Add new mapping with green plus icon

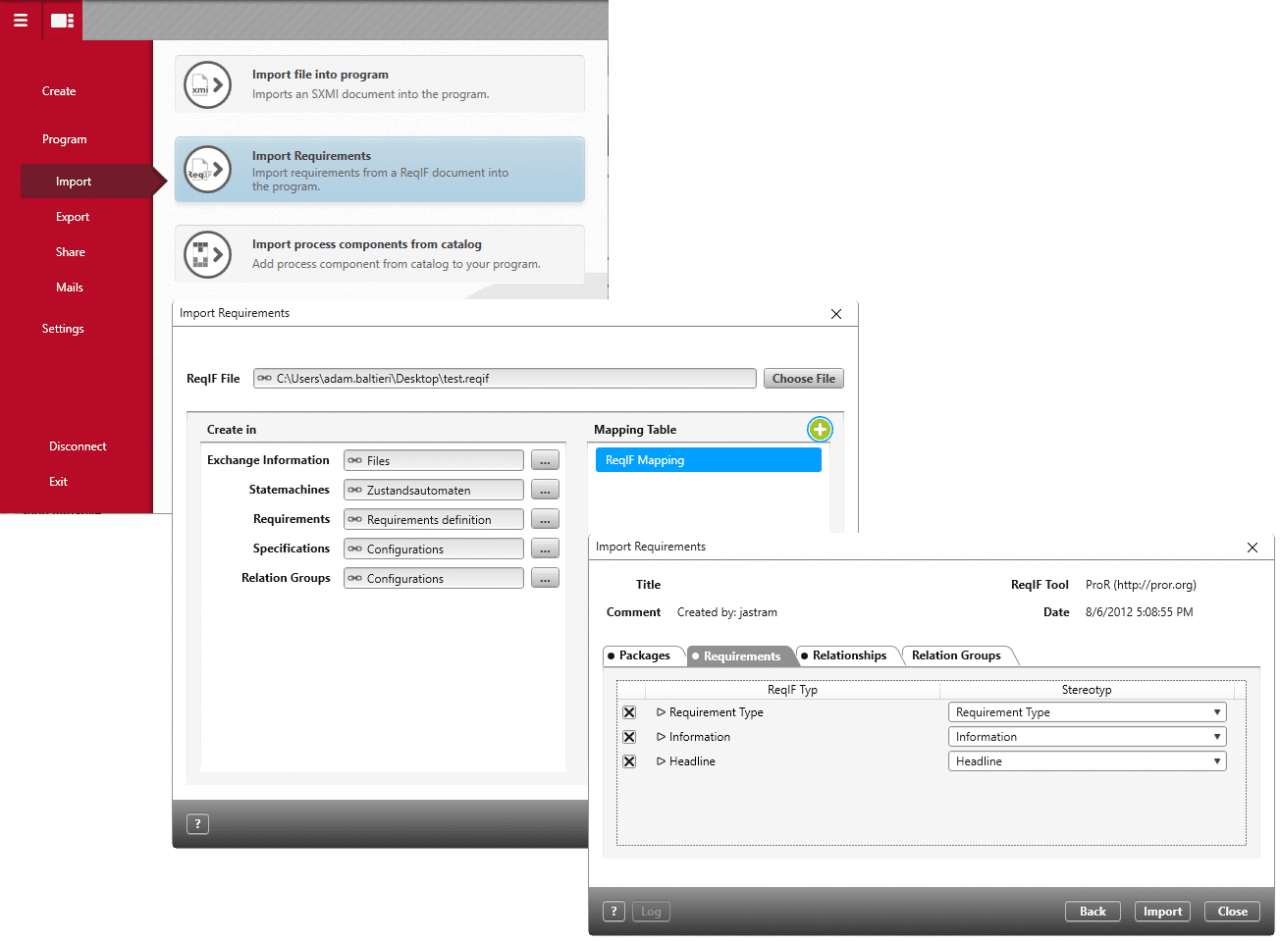820,430
